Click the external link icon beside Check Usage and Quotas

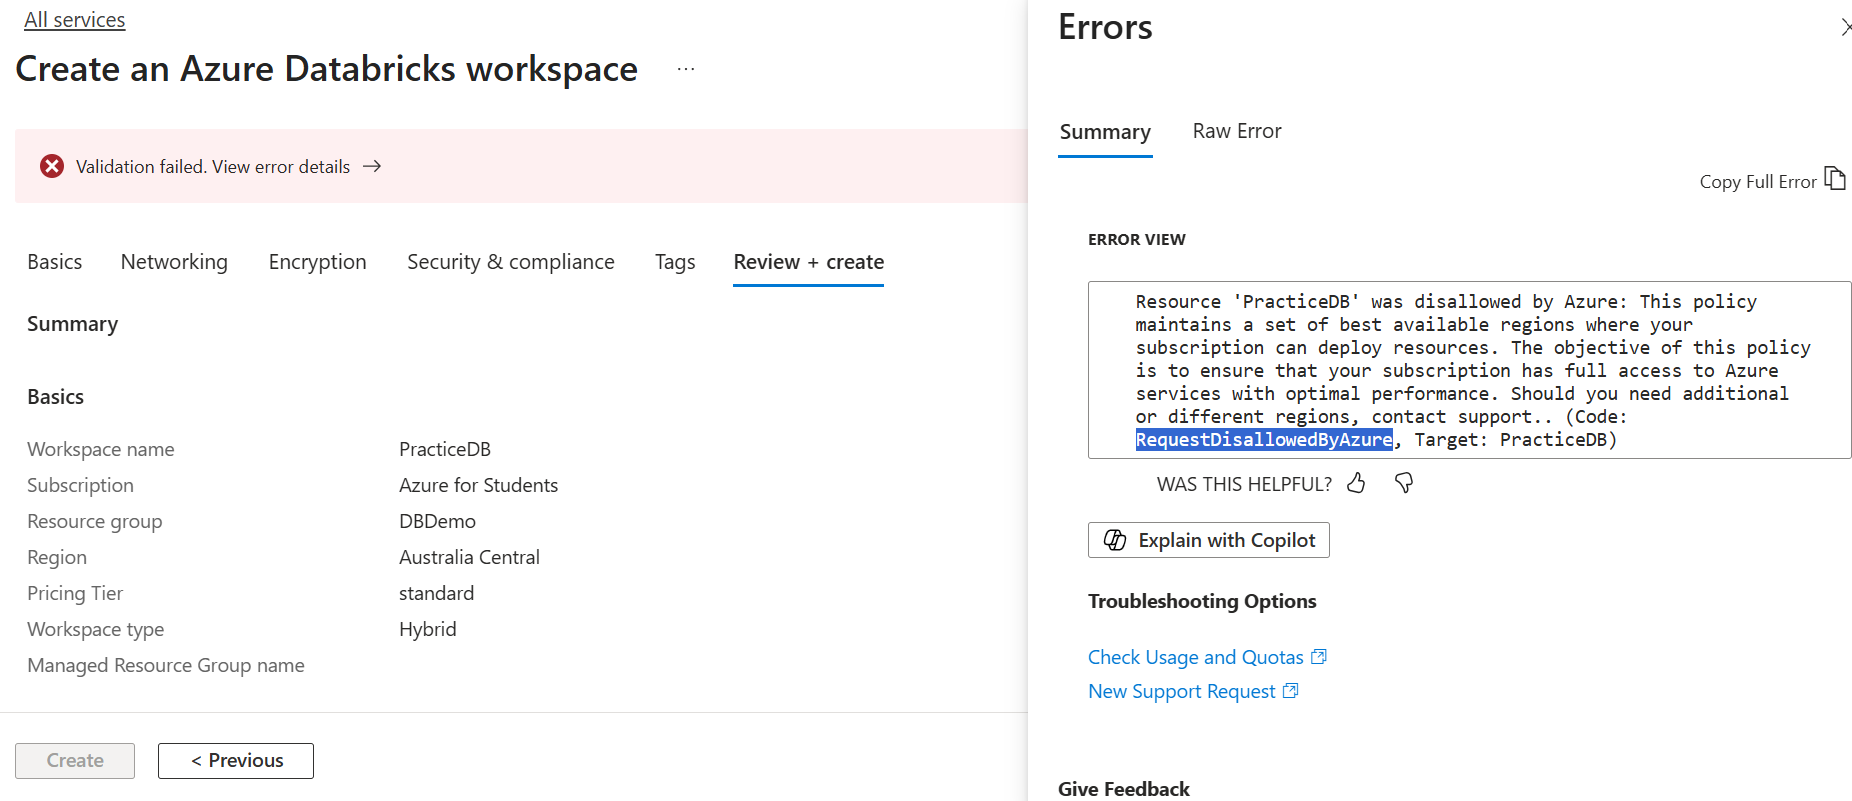(x=1319, y=657)
